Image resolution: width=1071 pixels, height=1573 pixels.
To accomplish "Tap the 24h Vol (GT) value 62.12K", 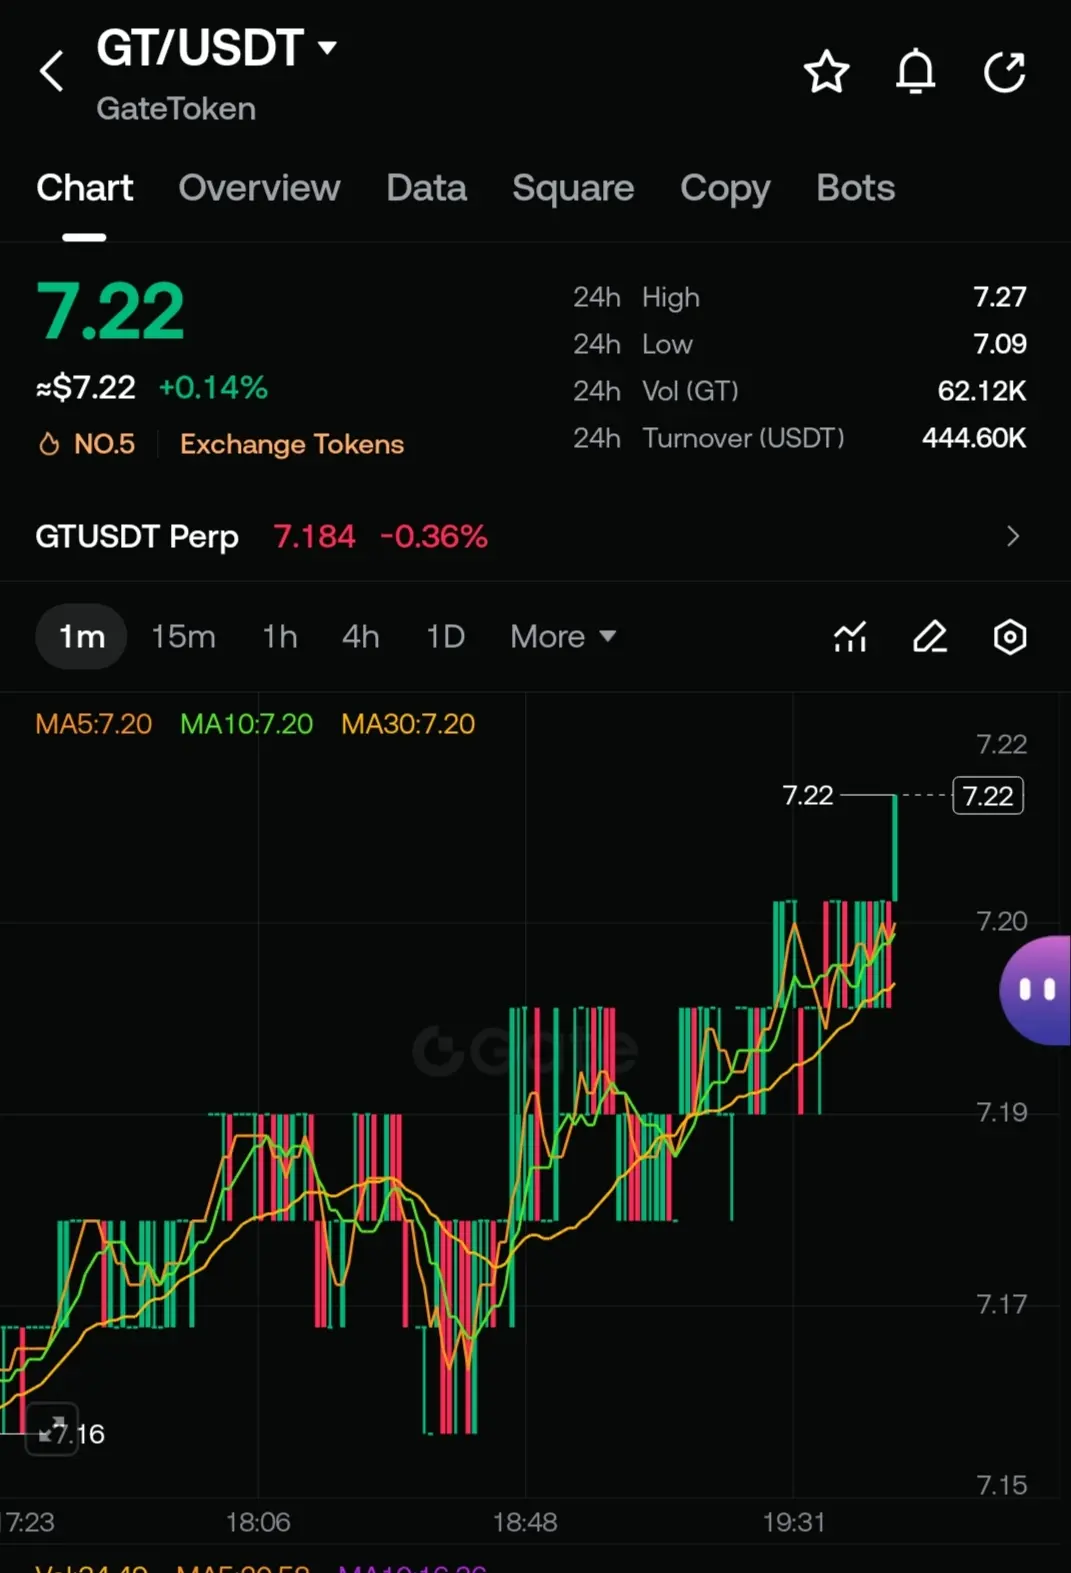I will pos(982,391).
